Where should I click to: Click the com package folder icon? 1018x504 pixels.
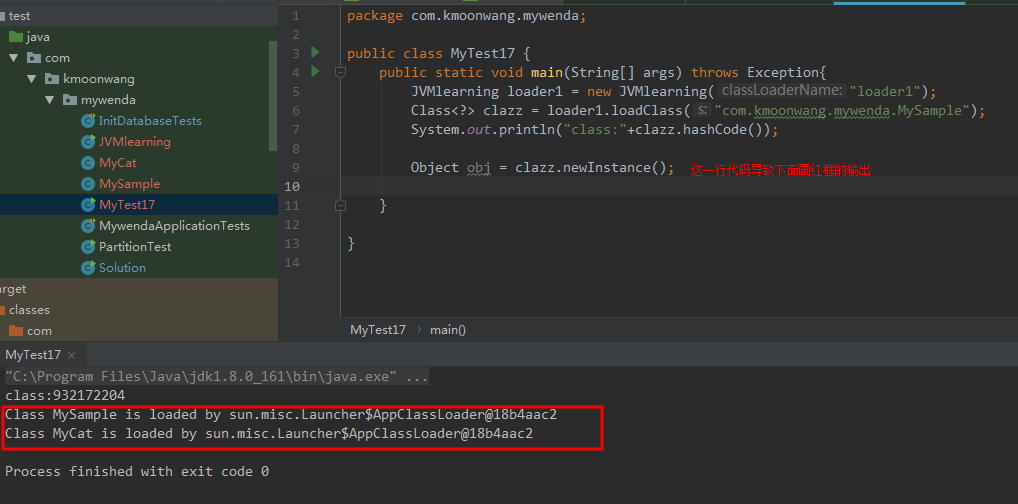34,58
